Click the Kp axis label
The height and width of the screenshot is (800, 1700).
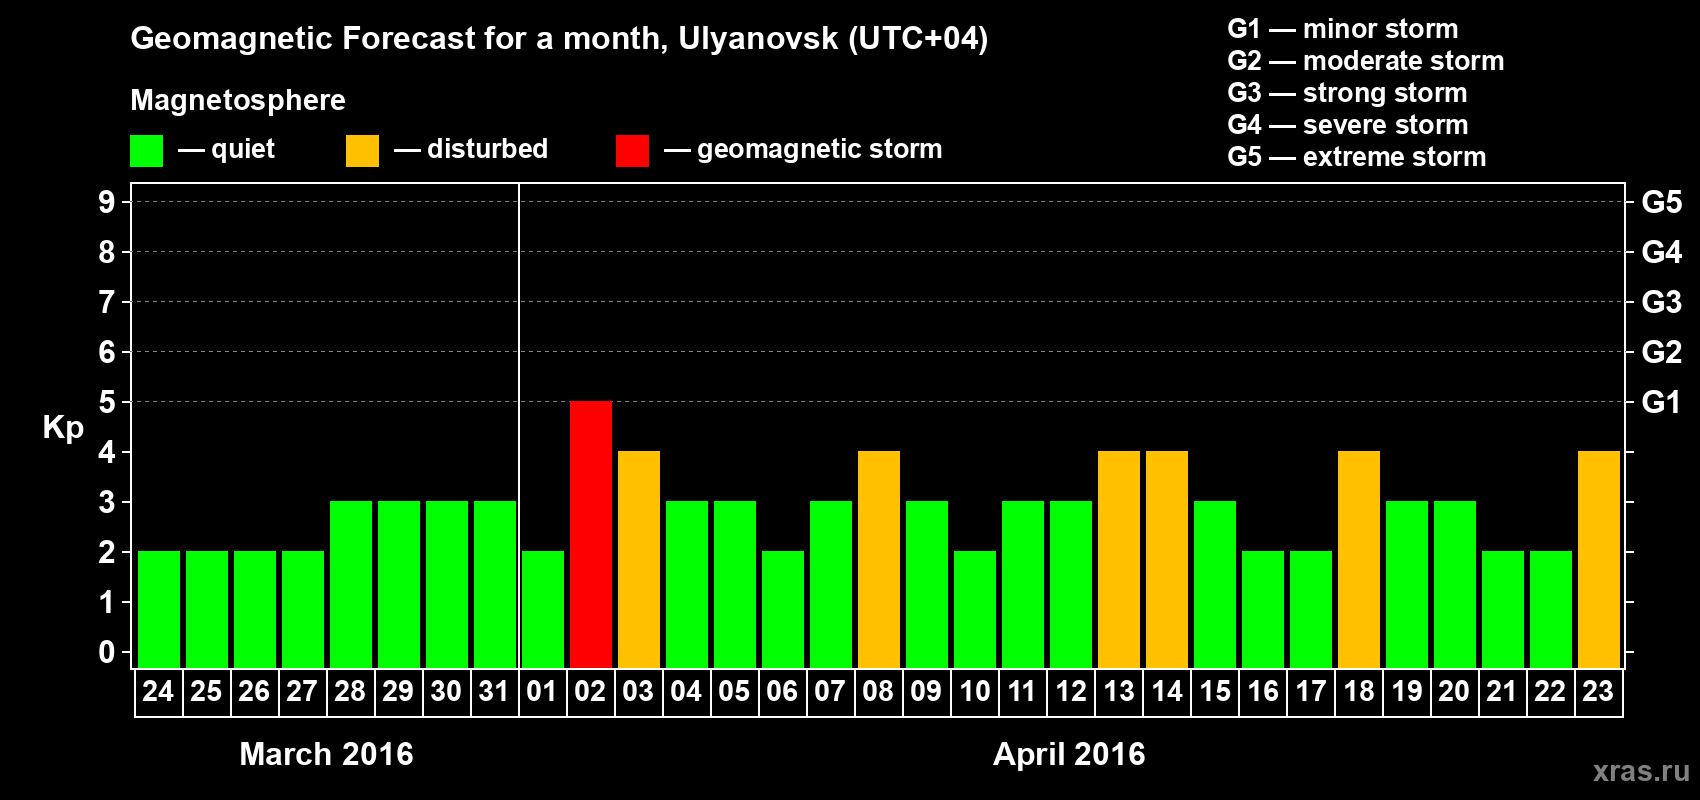pos(63,428)
